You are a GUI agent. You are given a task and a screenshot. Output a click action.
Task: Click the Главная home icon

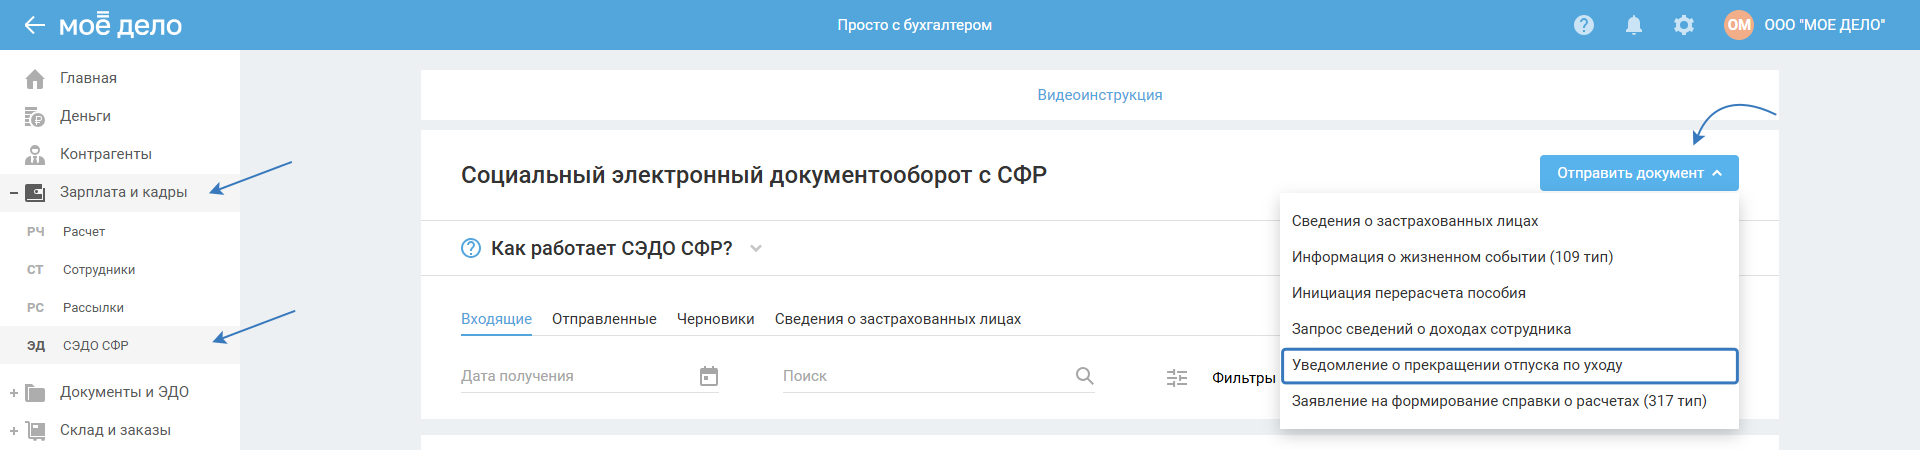pos(35,78)
